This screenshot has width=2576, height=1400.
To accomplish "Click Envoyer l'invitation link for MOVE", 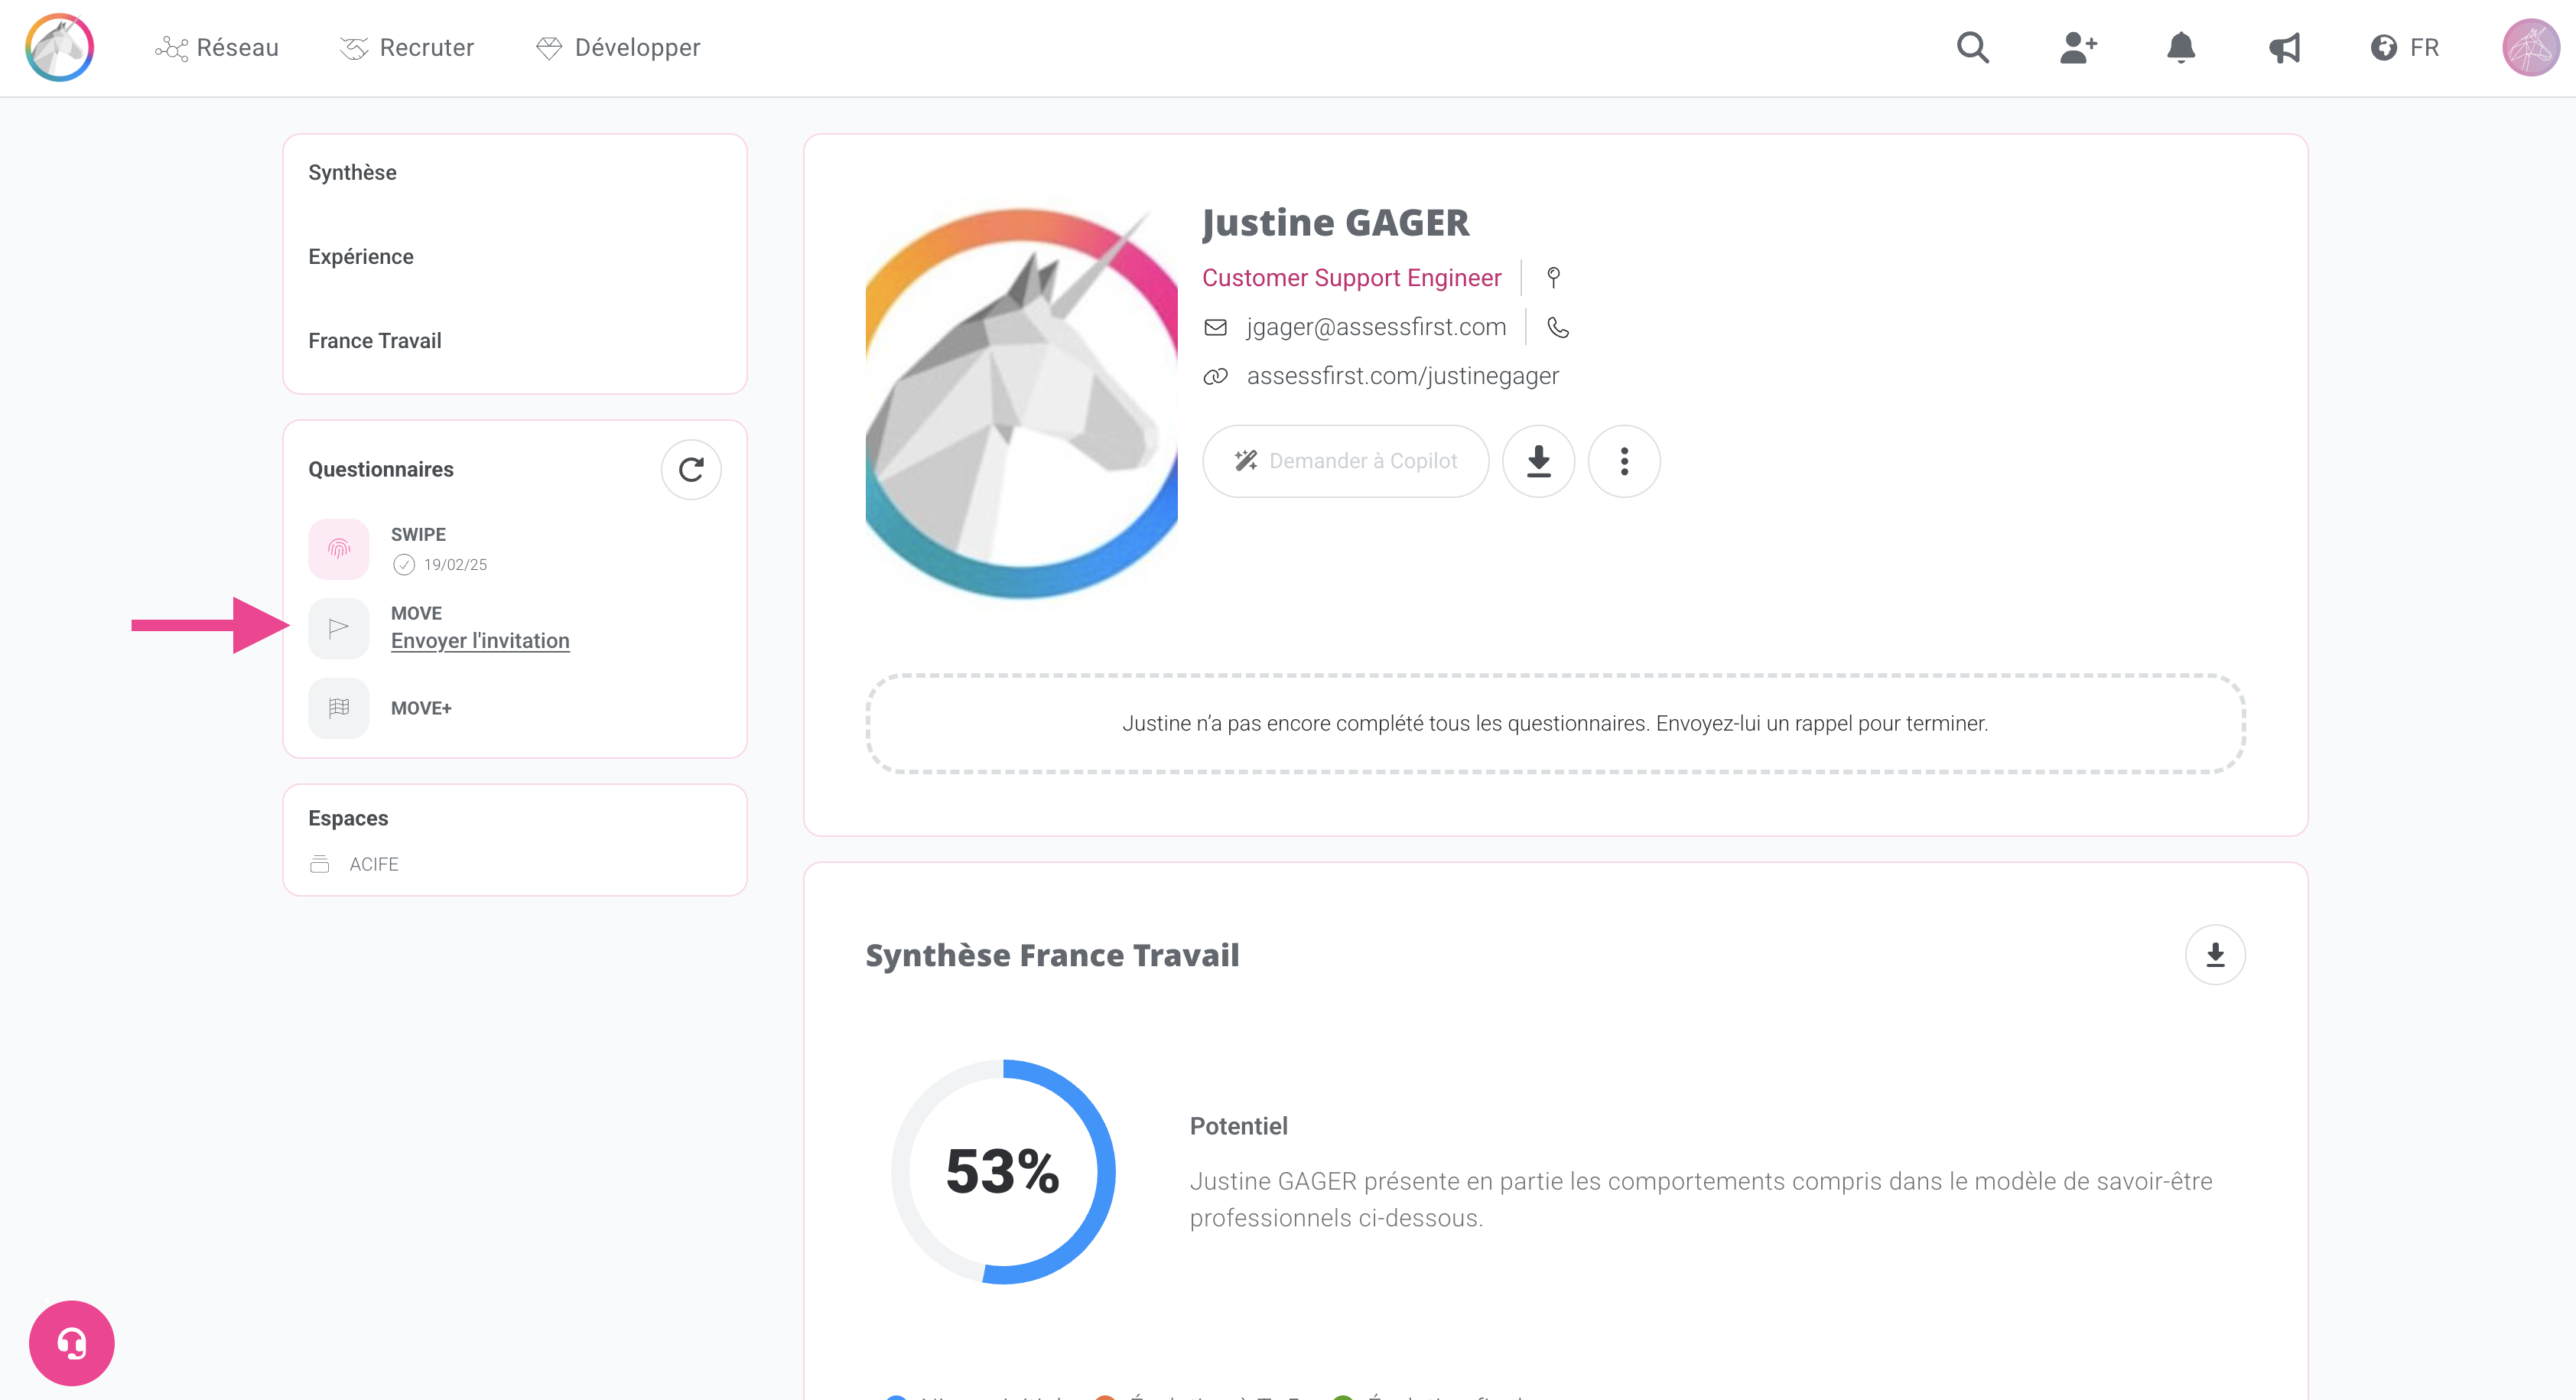I will tap(480, 641).
